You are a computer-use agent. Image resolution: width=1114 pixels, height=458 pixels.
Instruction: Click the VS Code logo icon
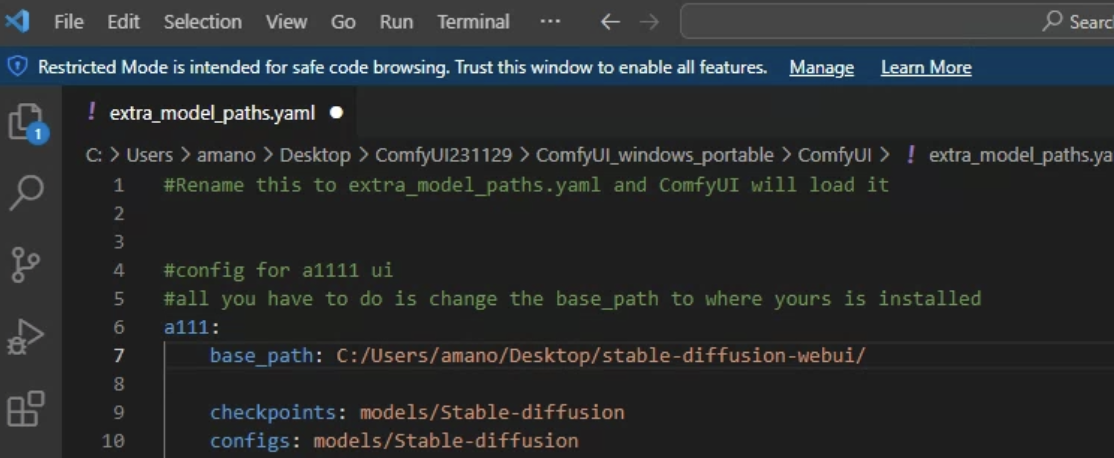tap(17, 21)
